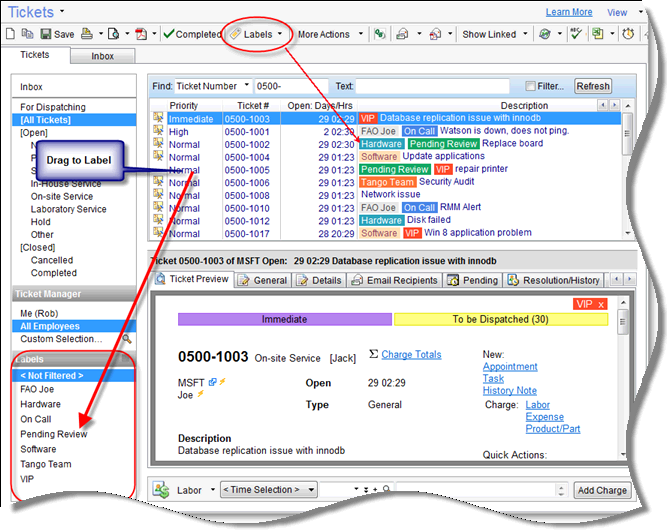Open the Time Selection combo box
Viewport: 667px width, 531px height.
(268, 490)
